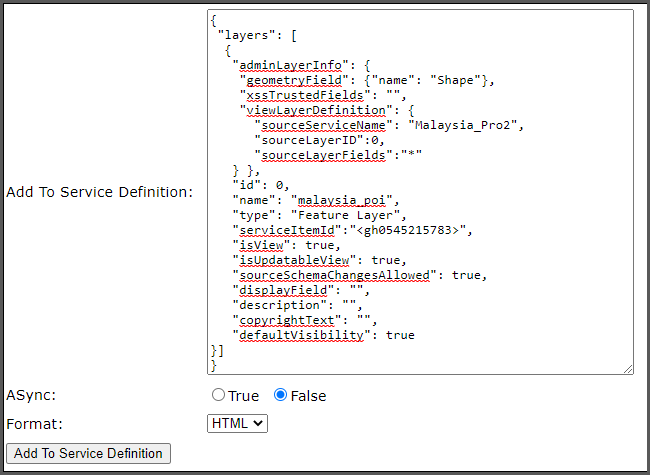Click the resize handle of the JSON textarea
650x475 pixels.
(628, 369)
